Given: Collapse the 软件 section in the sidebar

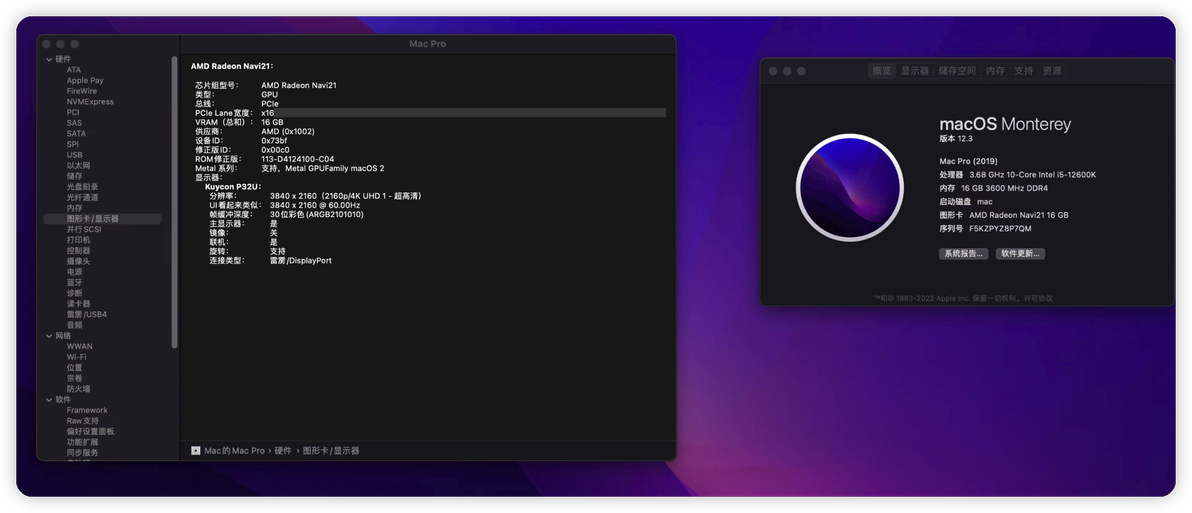Looking at the screenshot, I should pos(49,400).
